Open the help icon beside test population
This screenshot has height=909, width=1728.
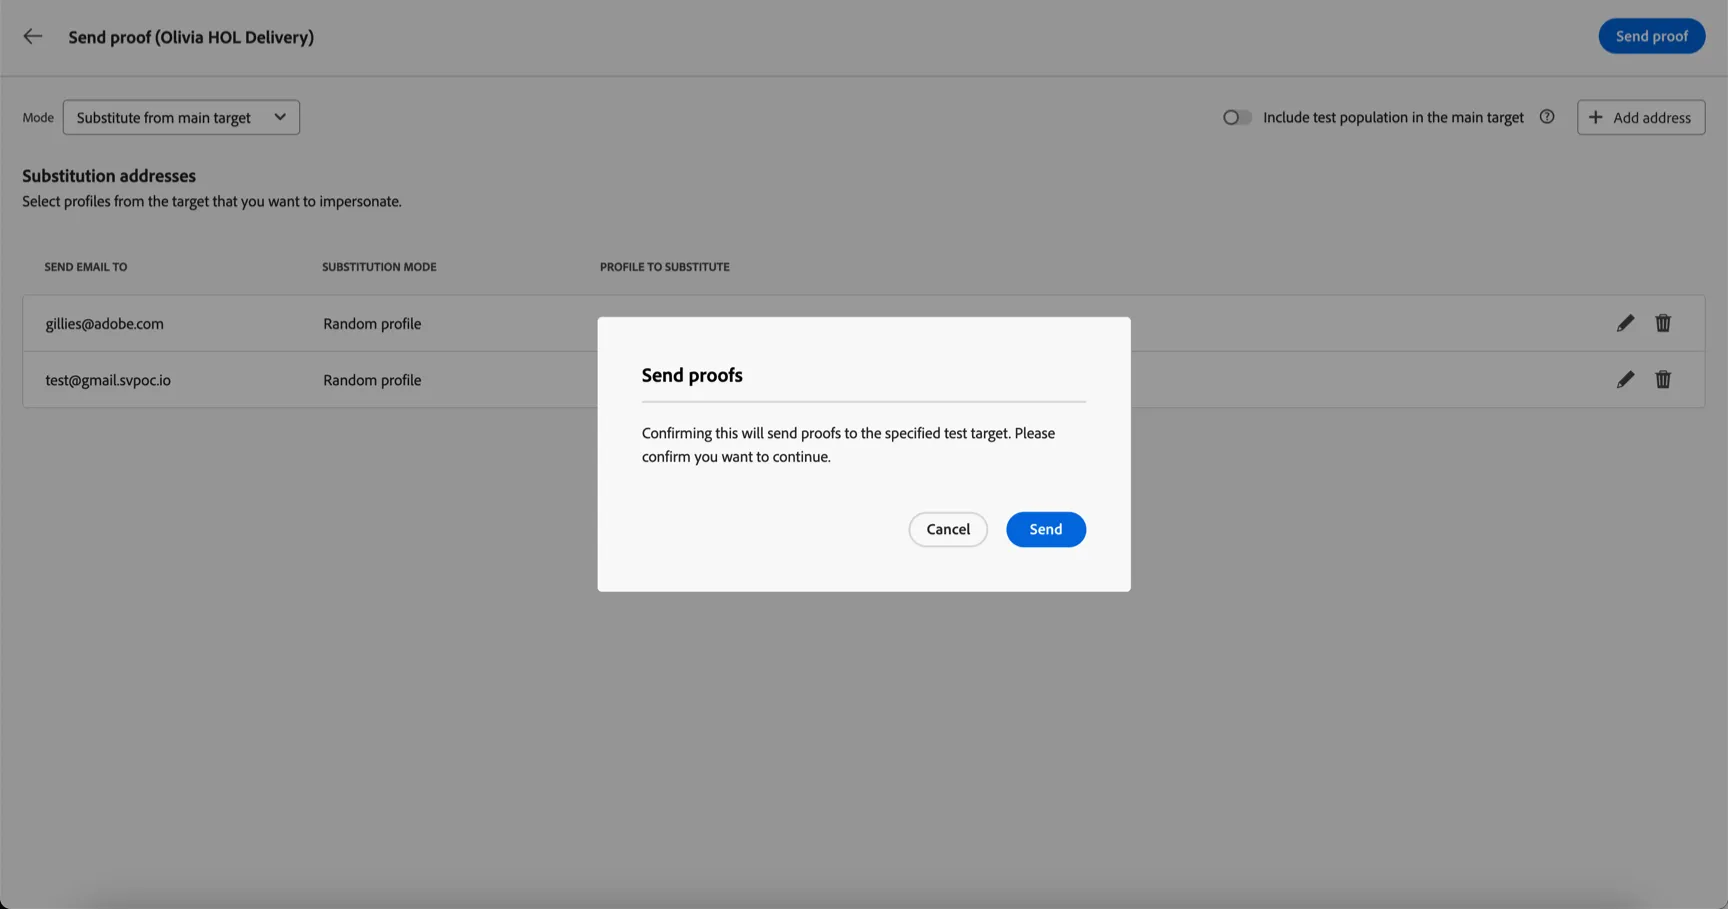pos(1547,117)
